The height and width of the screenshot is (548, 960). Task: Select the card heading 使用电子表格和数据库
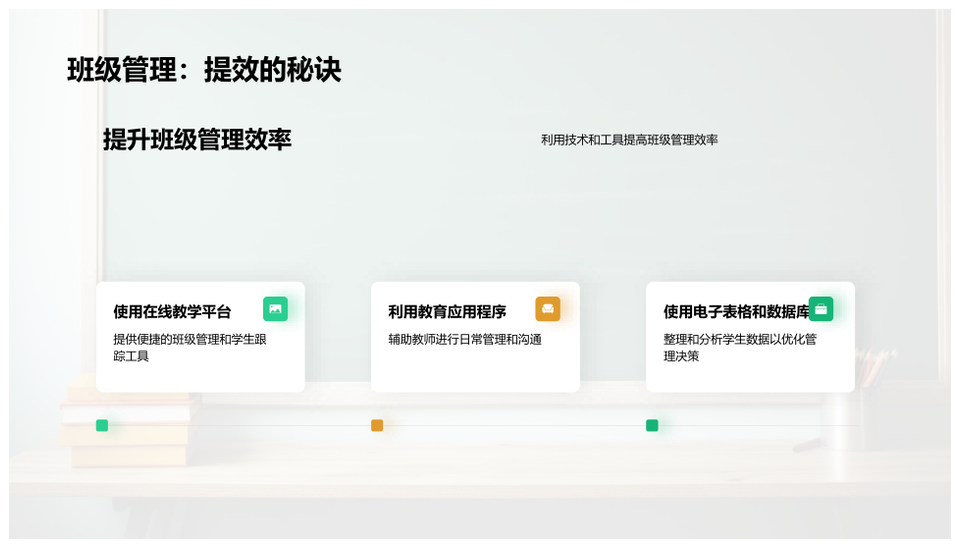736,312
